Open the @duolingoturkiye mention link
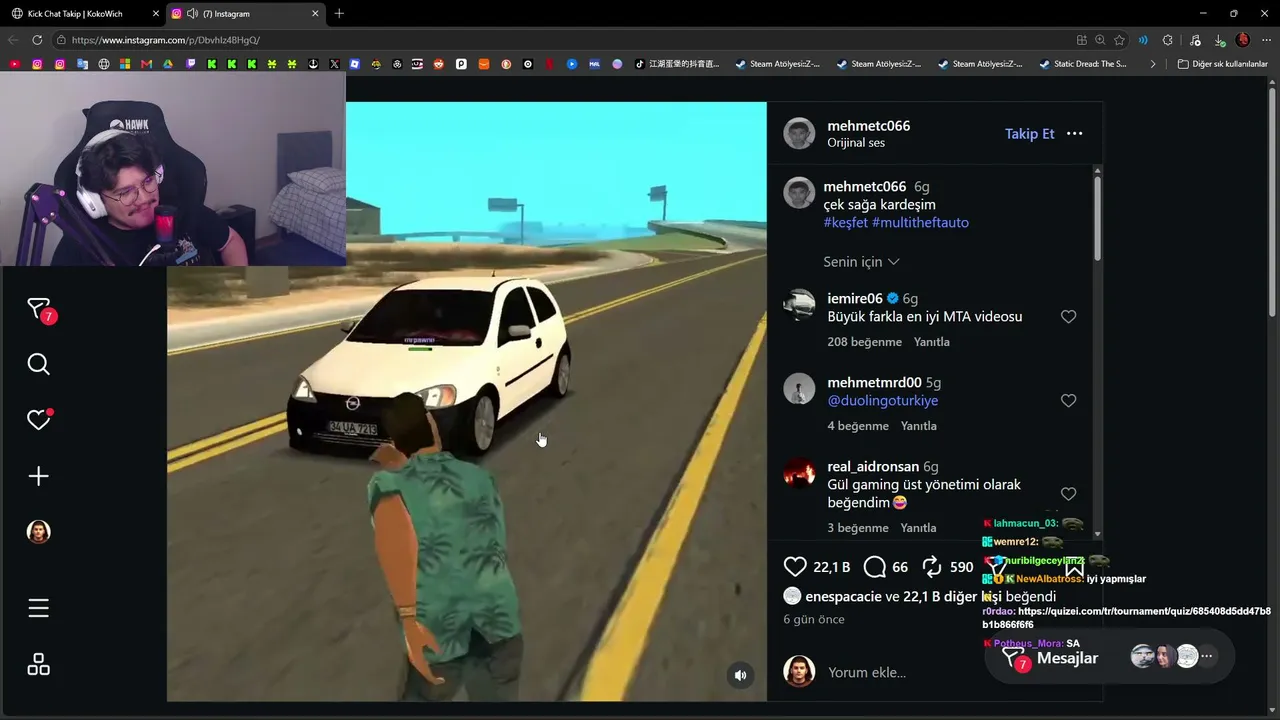 click(x=882, y=401)
